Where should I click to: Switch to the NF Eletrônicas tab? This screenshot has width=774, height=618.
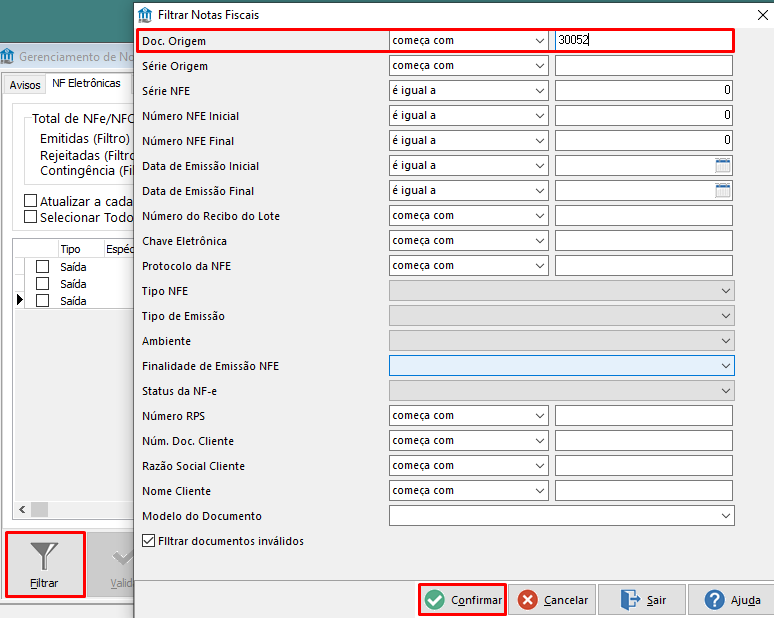coord(86,83)
